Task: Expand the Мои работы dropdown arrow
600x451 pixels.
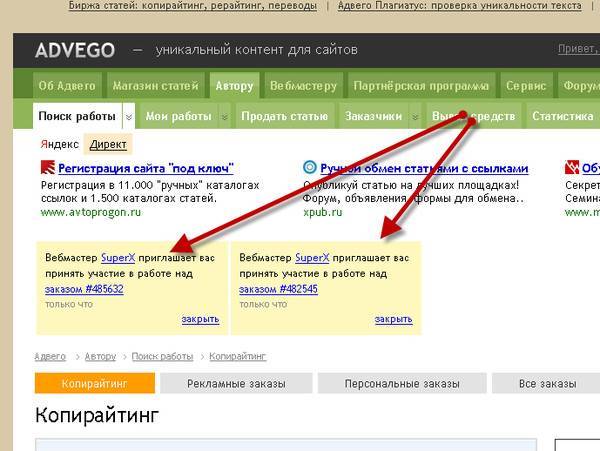Action: (225, 116)
